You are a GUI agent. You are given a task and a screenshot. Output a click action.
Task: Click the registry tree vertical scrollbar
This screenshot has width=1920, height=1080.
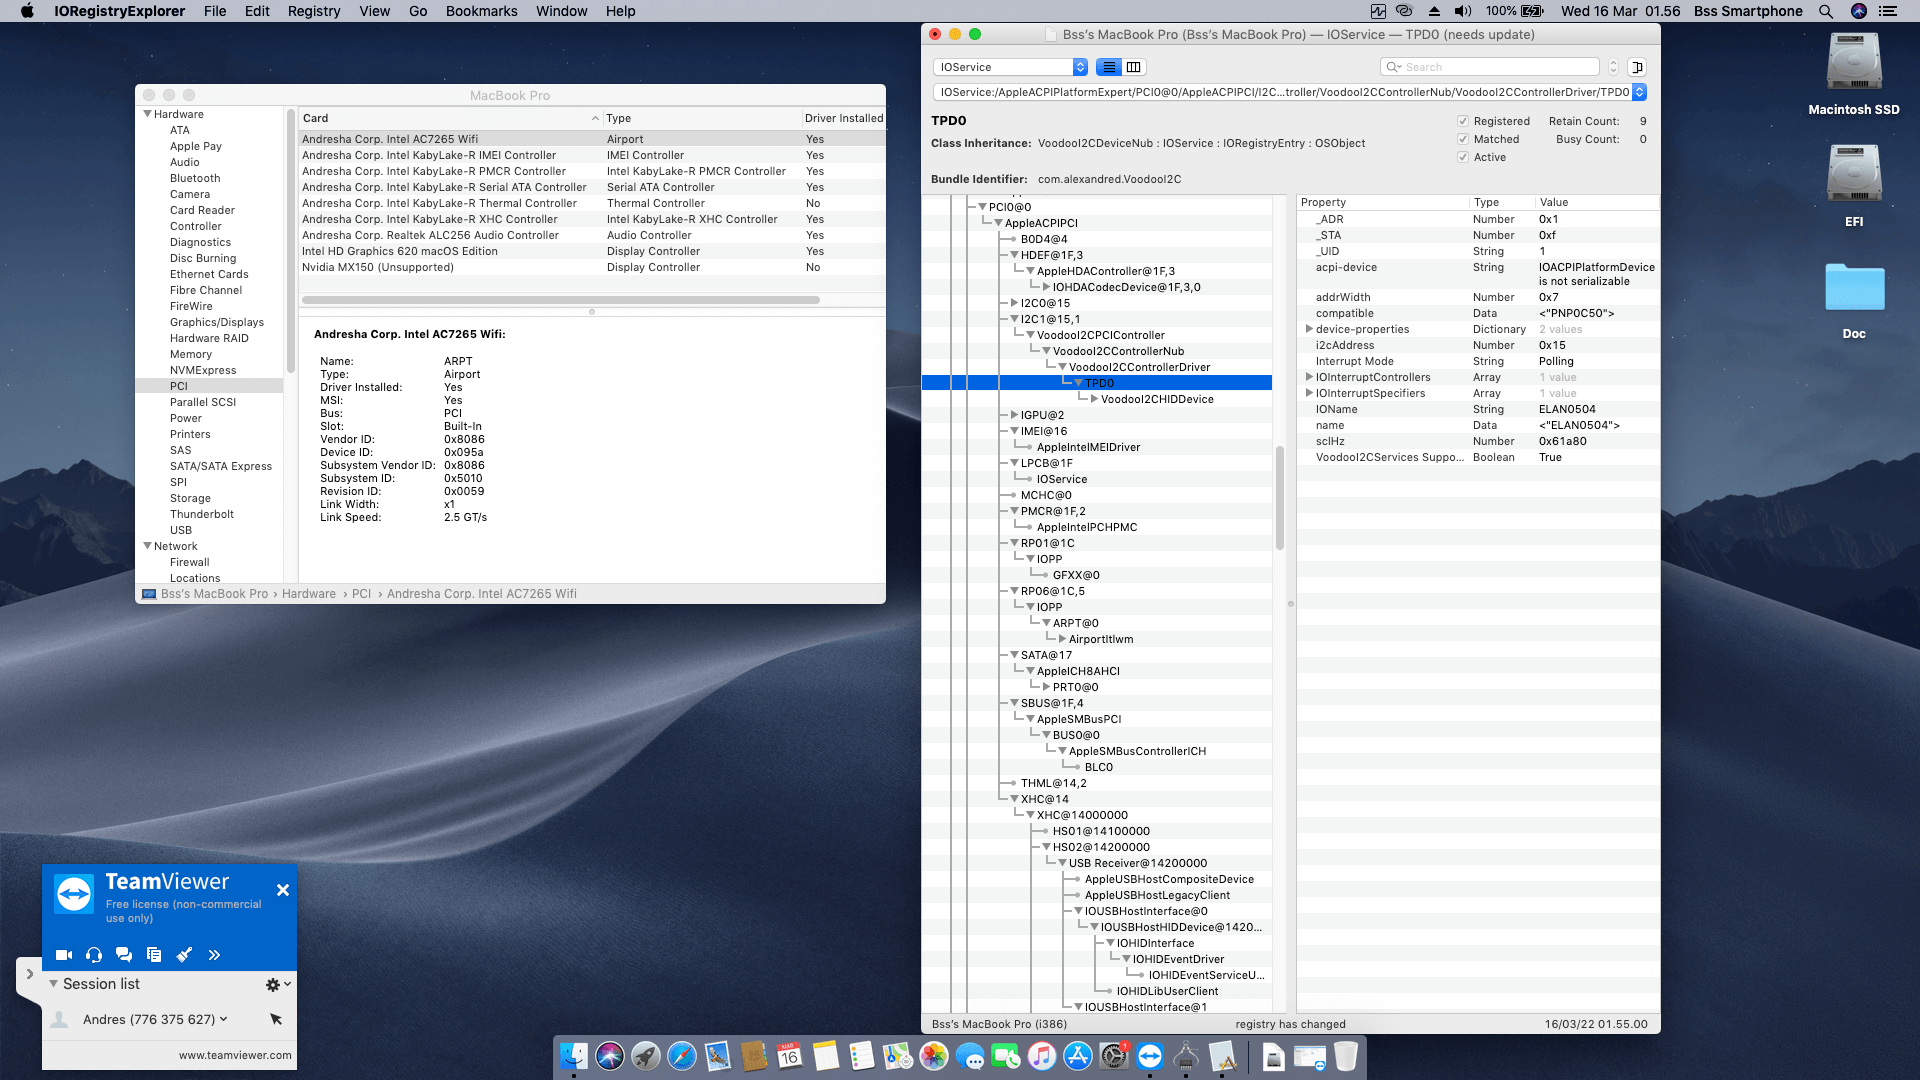click(x=1279, y=498)
